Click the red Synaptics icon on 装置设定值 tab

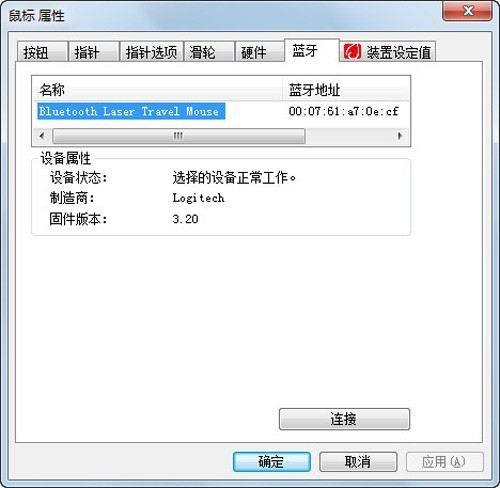pyautogui.click(x=352, y=52)
